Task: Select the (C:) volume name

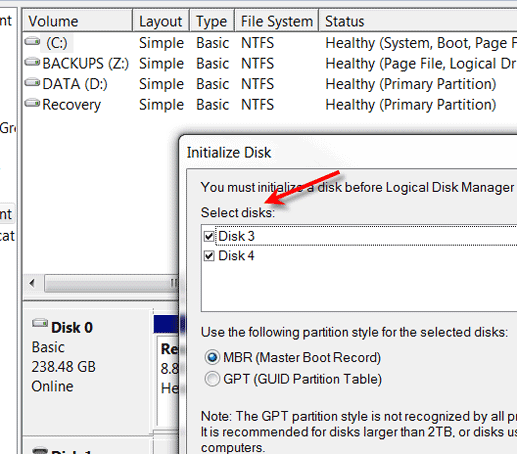Action: pos(57,43)
